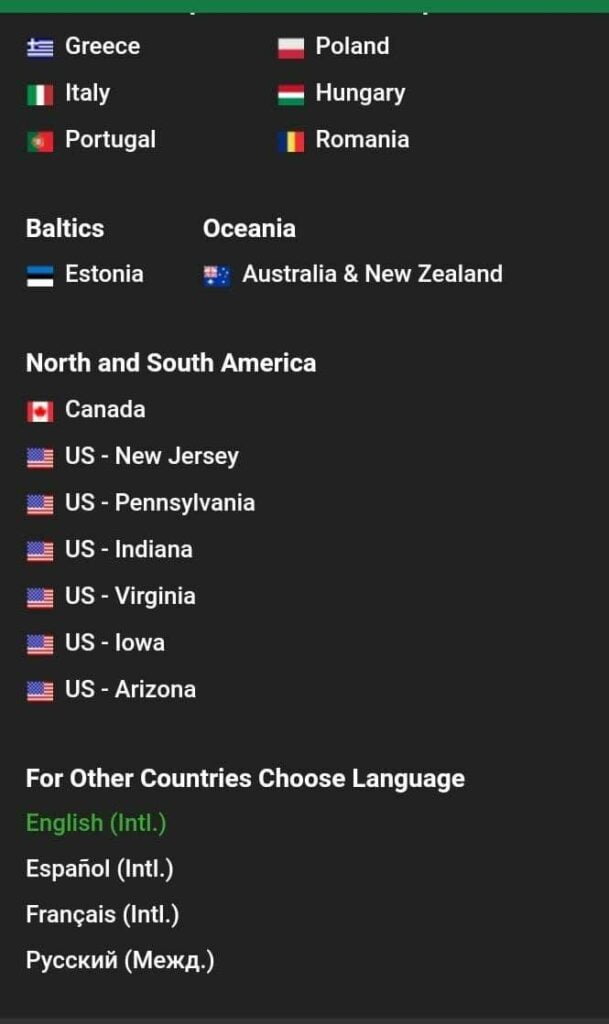Choose Français (Intl.) language

(103, 914)
